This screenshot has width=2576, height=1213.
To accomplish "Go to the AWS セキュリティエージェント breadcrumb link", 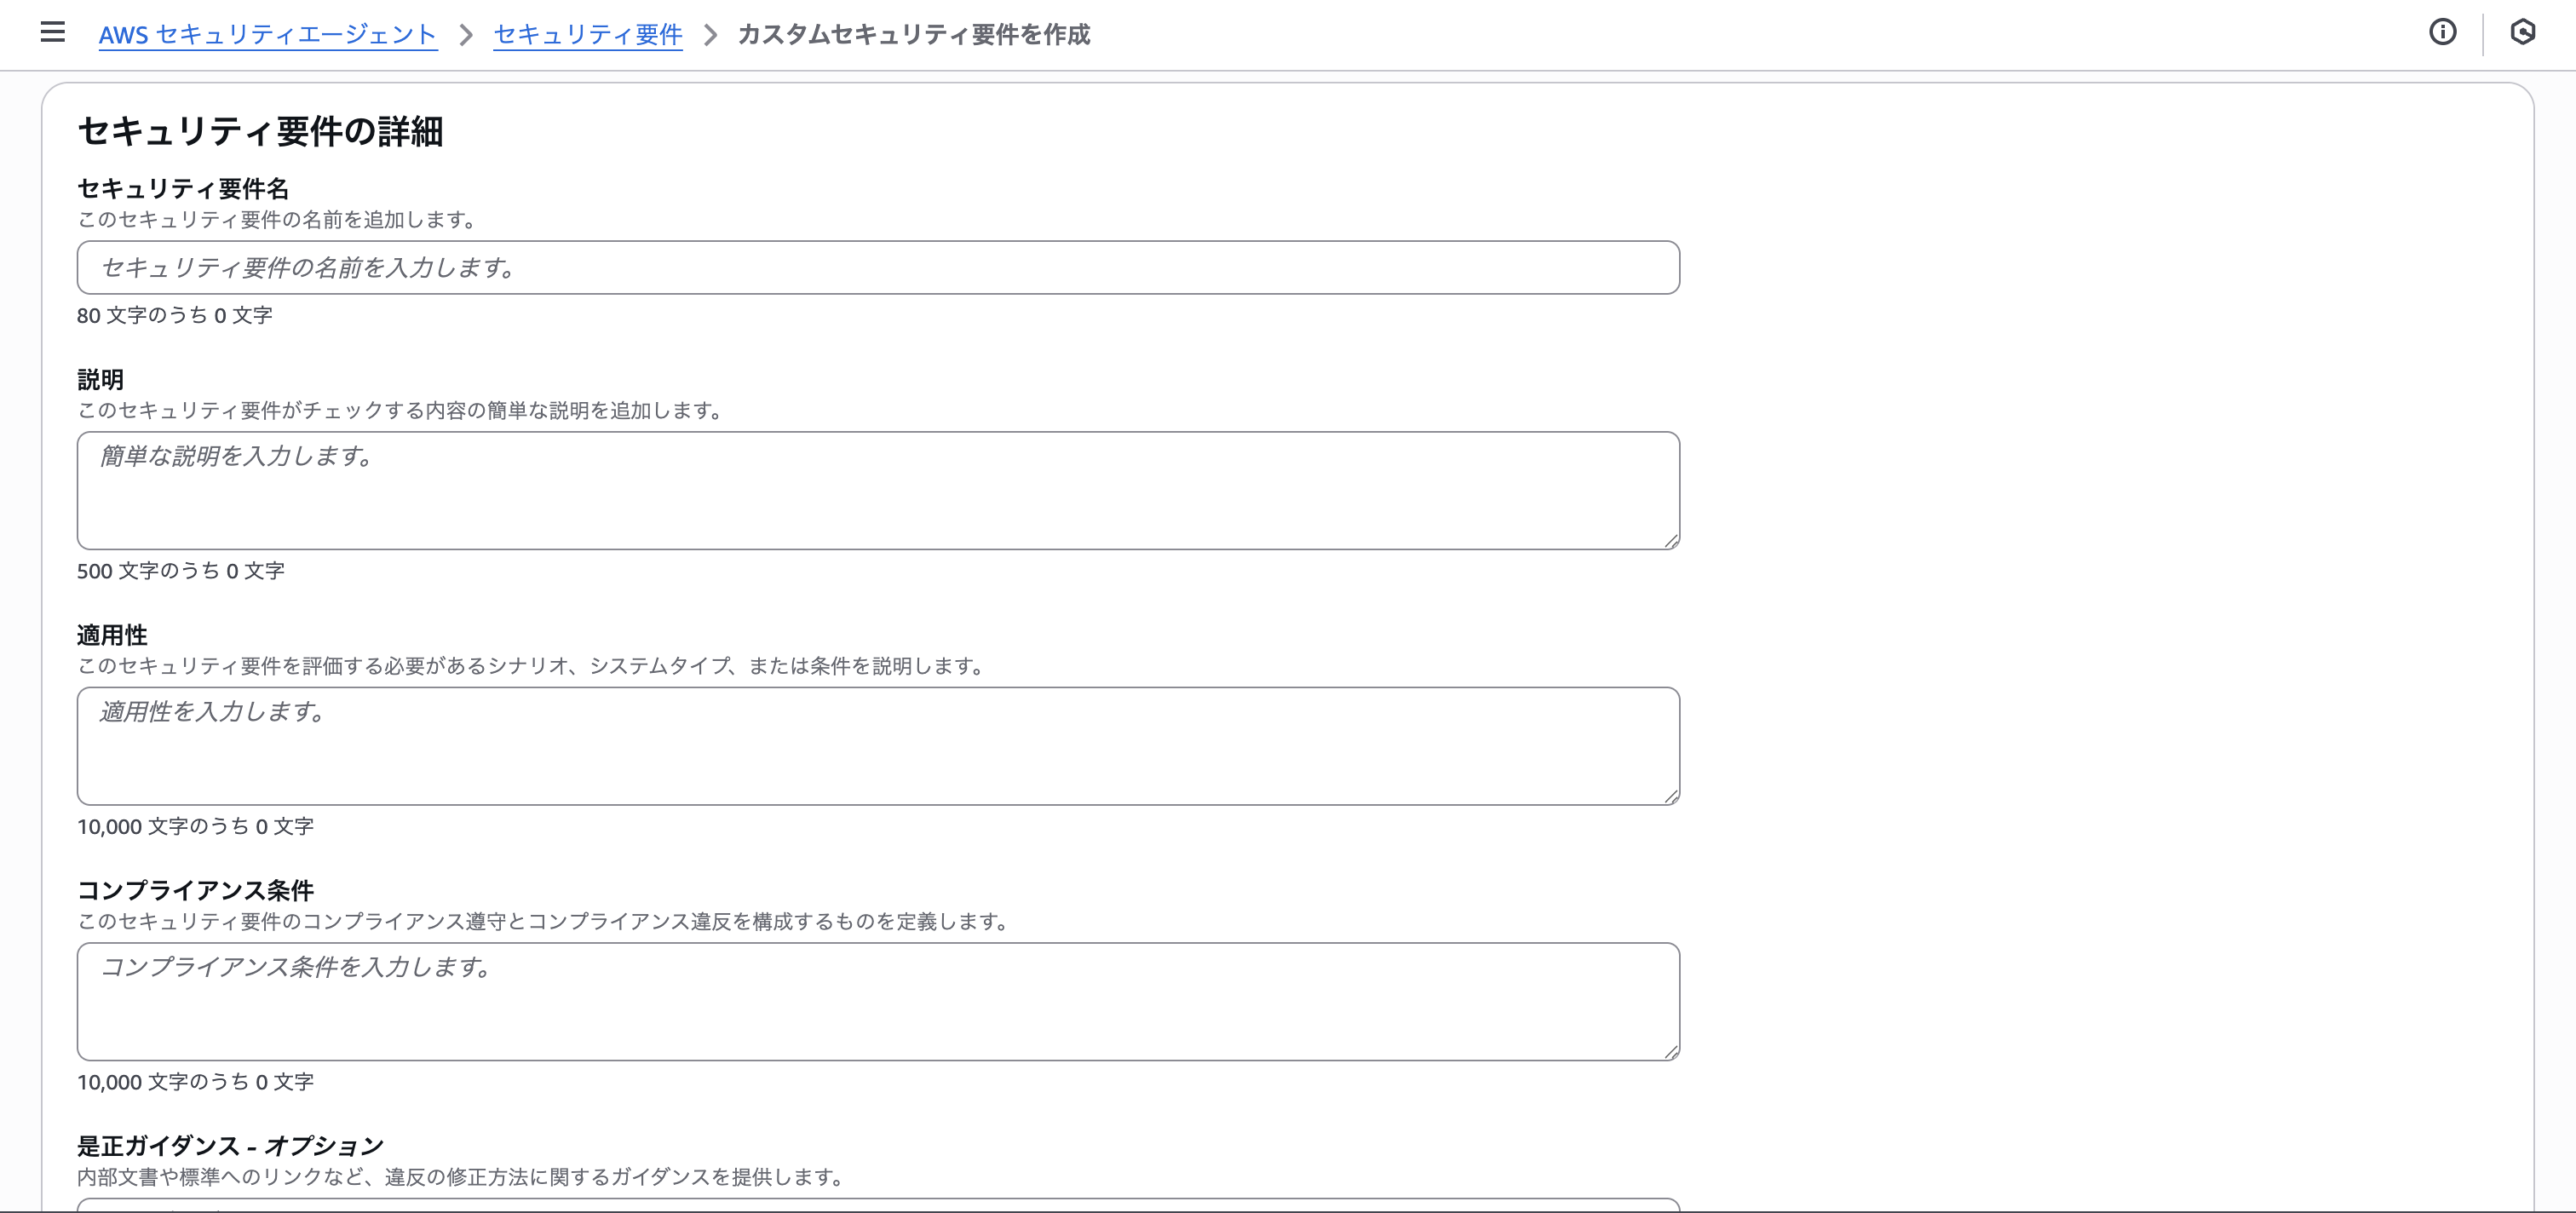I will pos(267,35).
